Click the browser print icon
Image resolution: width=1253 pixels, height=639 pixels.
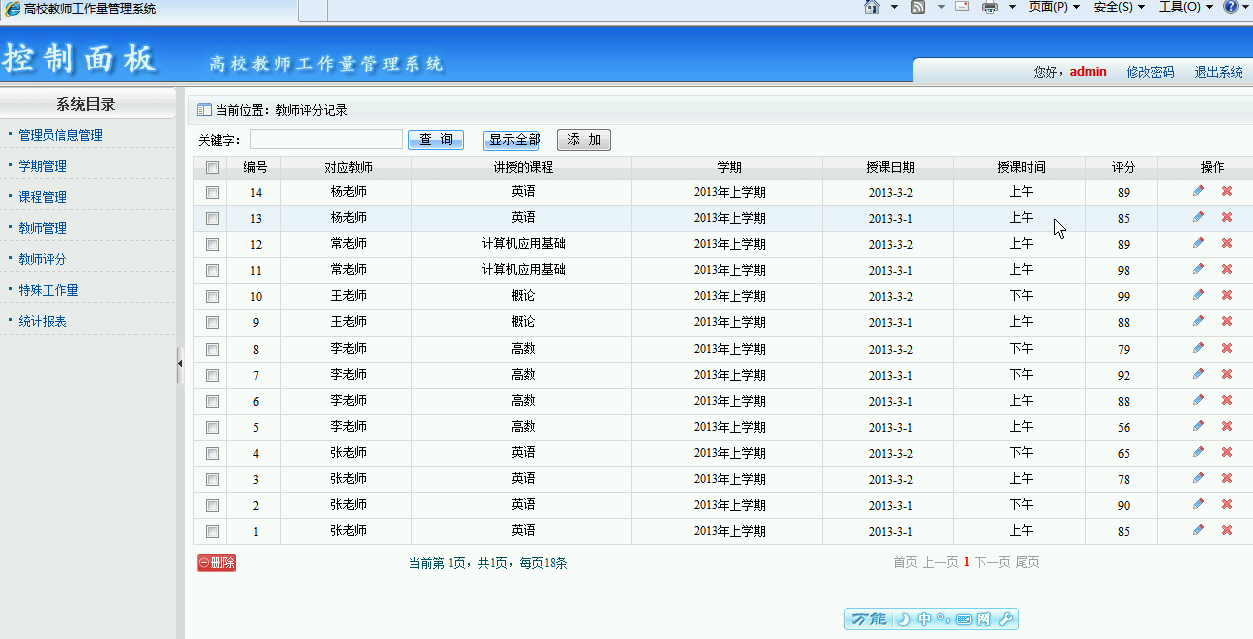point(990,7)
